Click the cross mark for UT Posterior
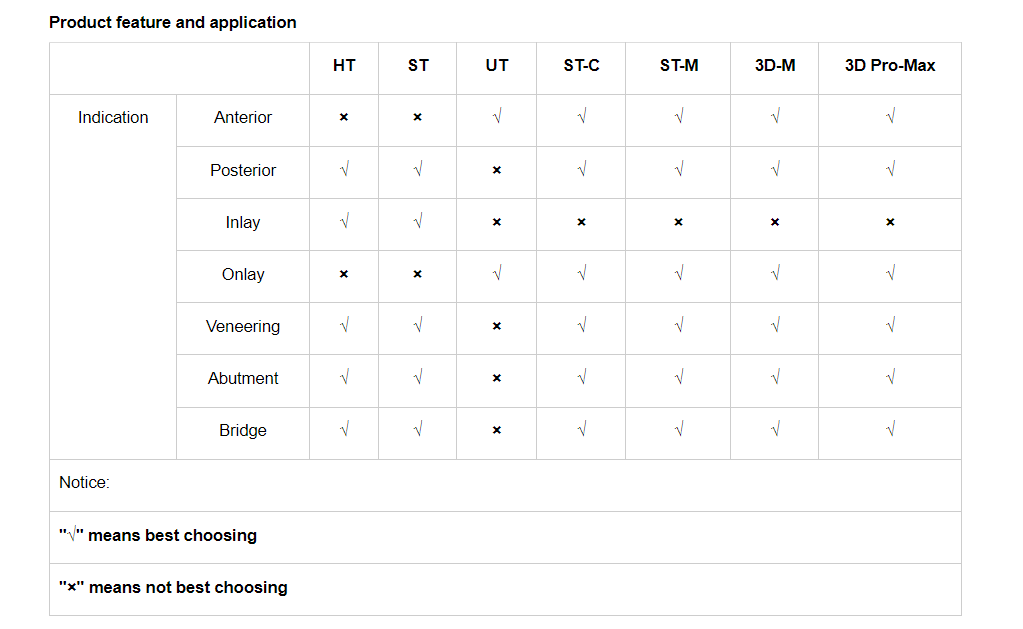1023x629 pixels. coord(497,170)
